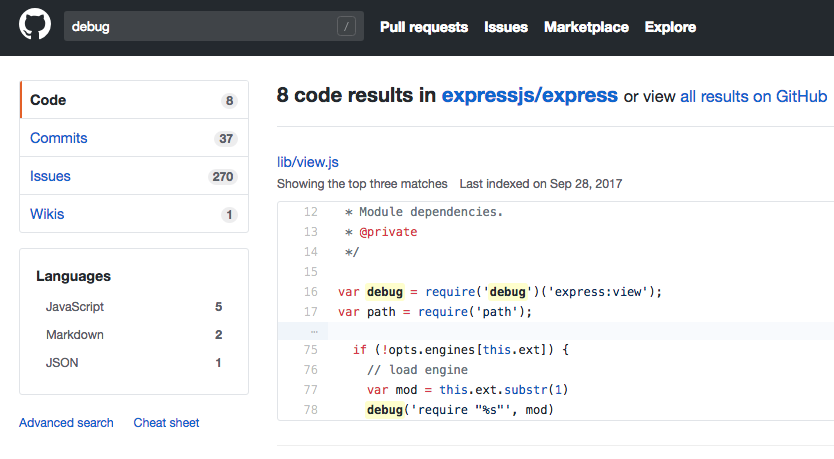Click the slash shortcut icon in search box
Viewport: 834px width, 459px height.
347,27
